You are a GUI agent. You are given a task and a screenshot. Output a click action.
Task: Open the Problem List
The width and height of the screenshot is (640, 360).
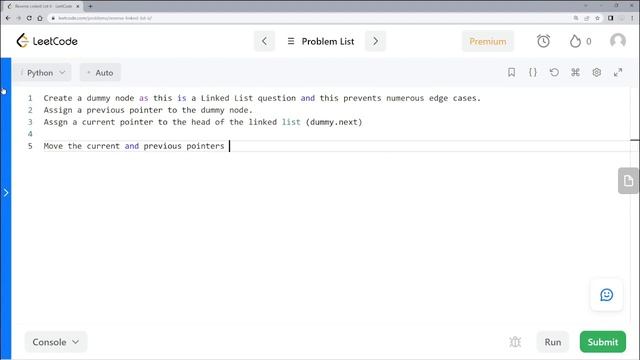[x=321, y=41]
